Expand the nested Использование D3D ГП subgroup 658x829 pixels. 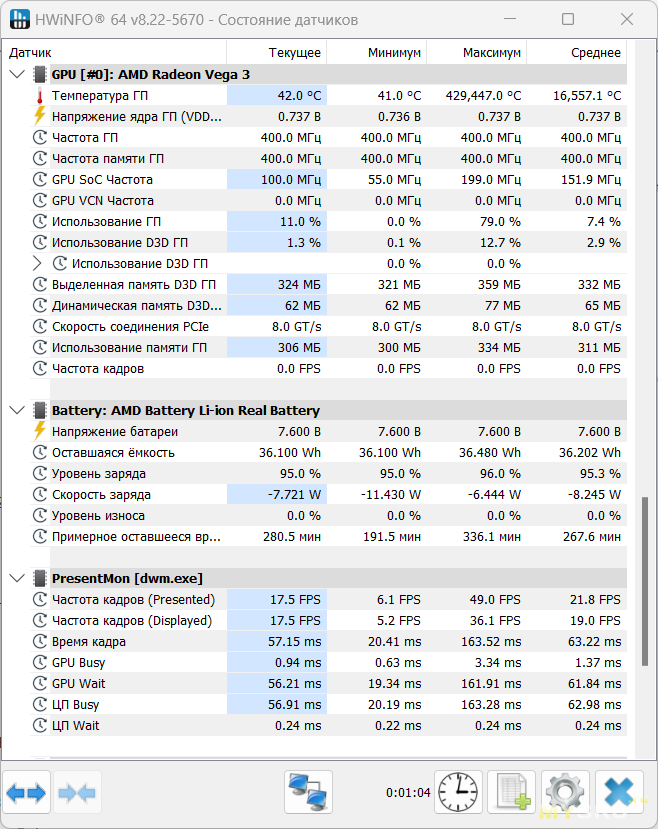click(x=37, y=263)
